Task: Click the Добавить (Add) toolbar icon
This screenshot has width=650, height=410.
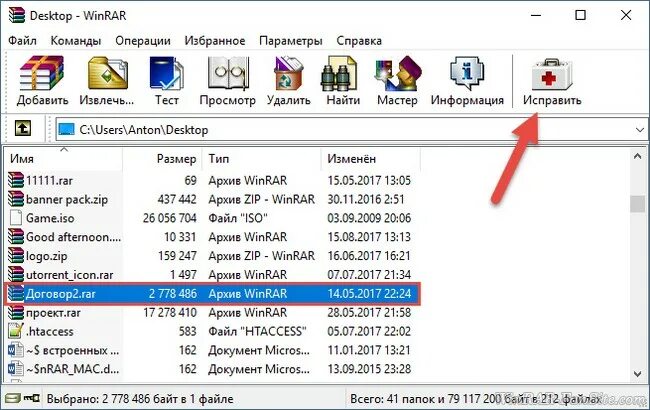Action: (42, 73)
